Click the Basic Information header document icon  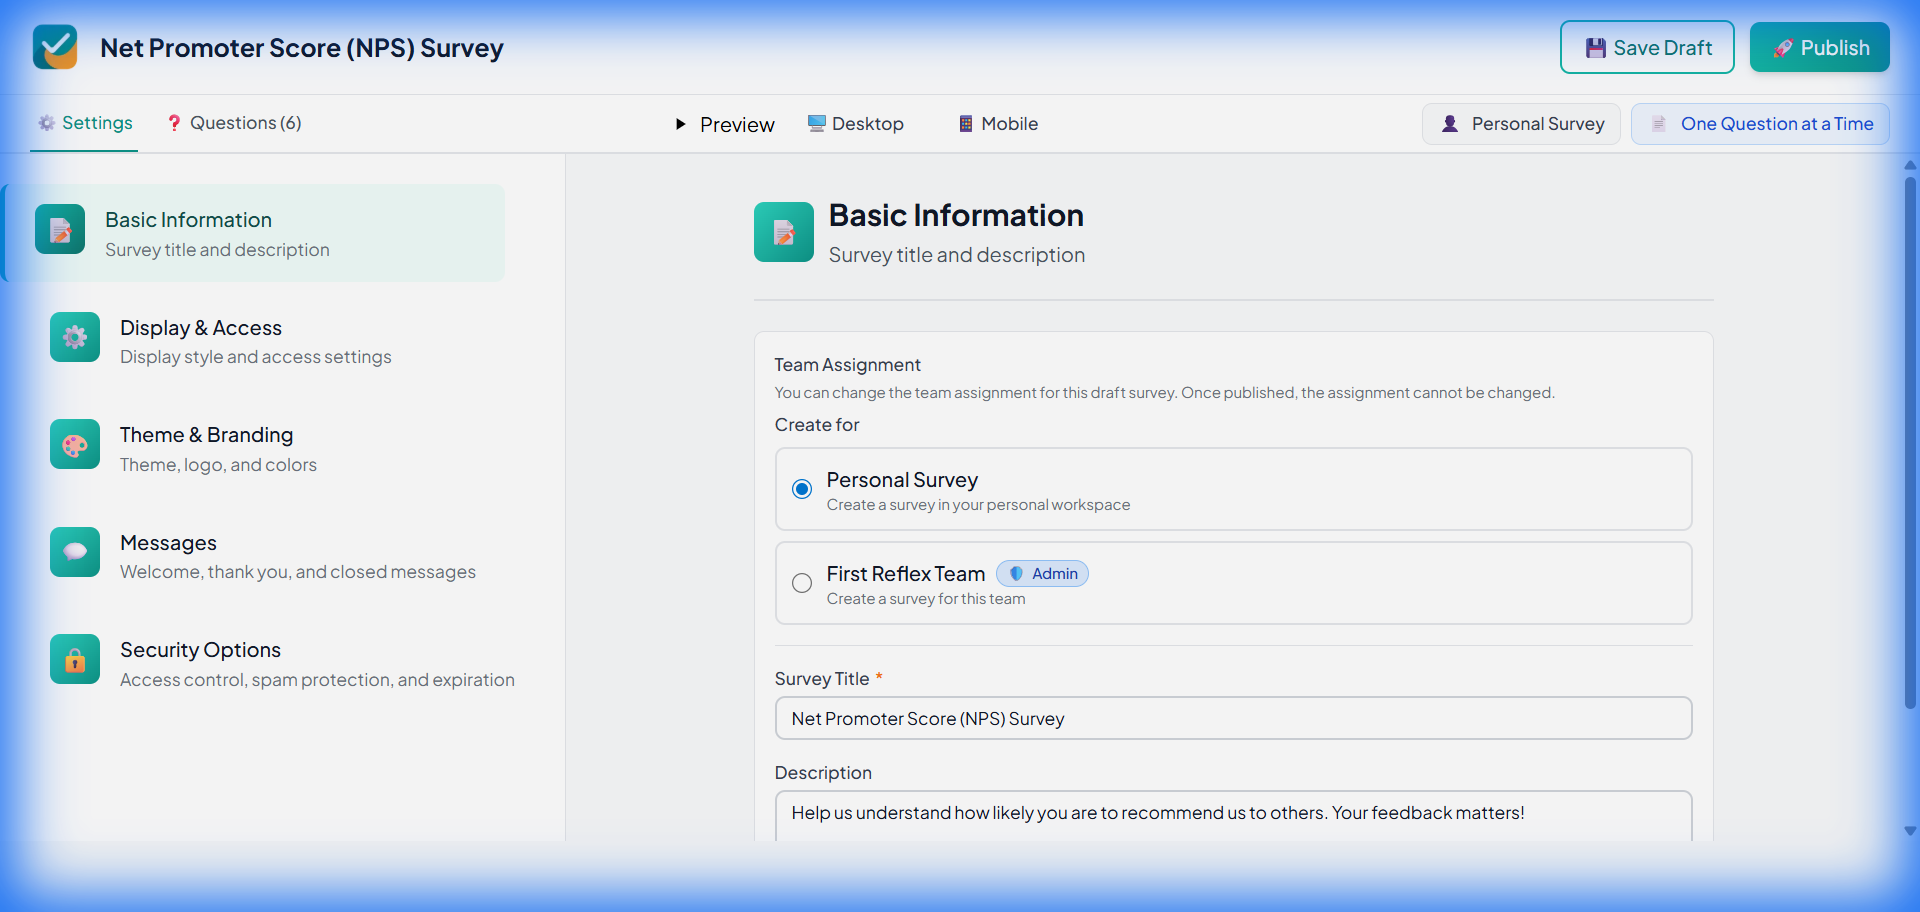coord(783,232)
